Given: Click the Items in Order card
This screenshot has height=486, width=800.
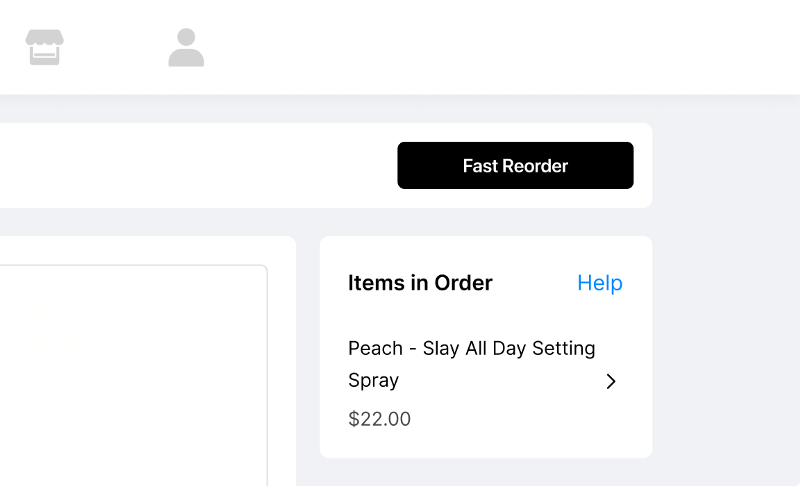Looking at the screenshot, I should point(486,347).
